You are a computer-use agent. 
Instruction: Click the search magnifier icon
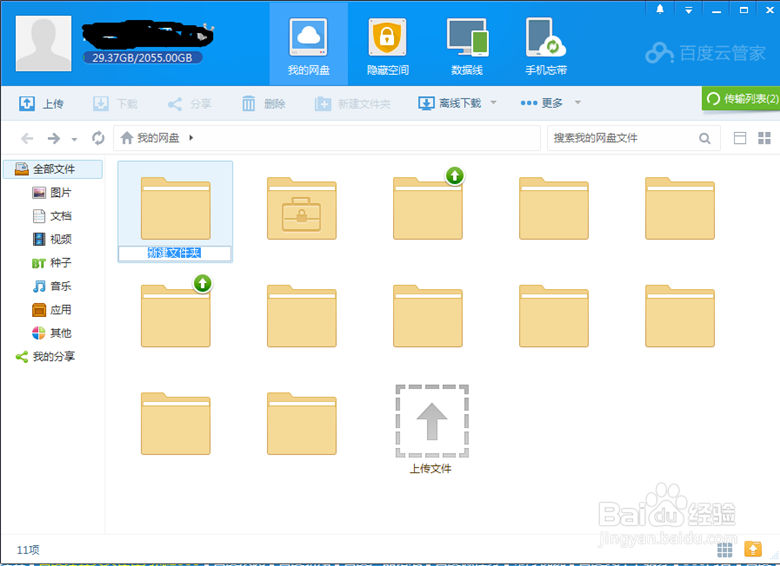click(704, 138)
